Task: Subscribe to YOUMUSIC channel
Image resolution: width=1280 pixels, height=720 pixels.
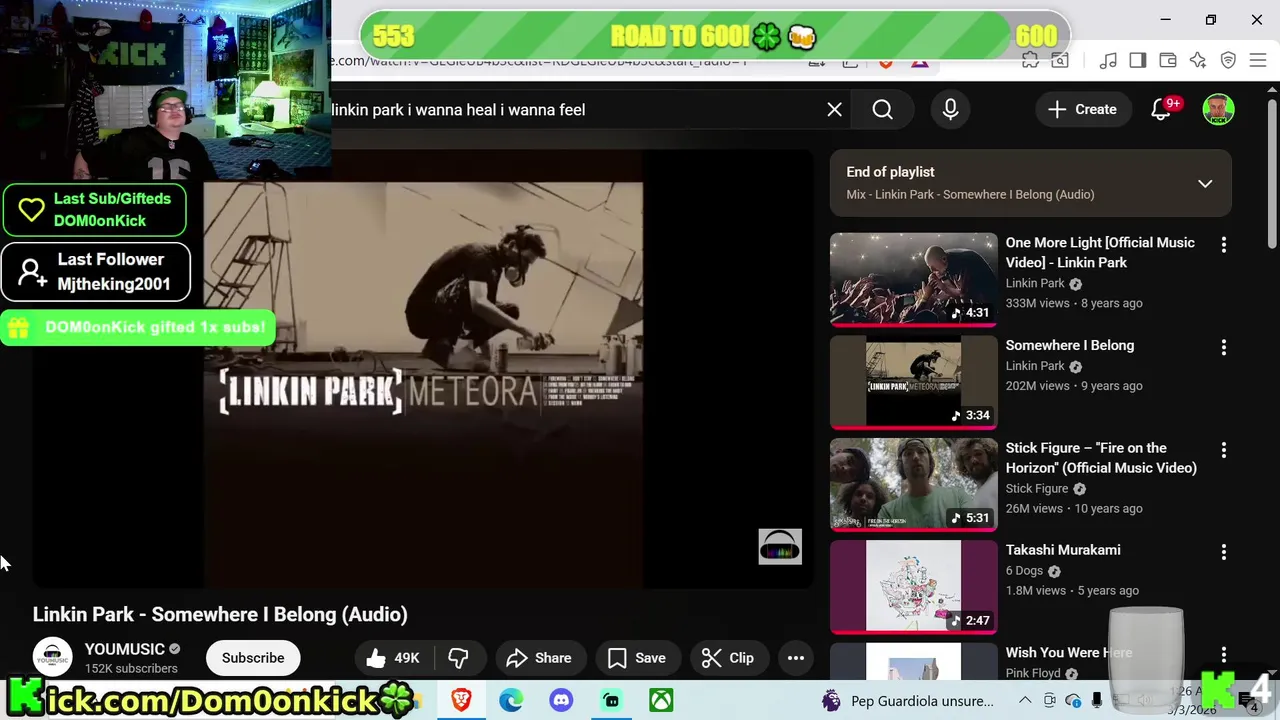Action: [x=253, y=658]
